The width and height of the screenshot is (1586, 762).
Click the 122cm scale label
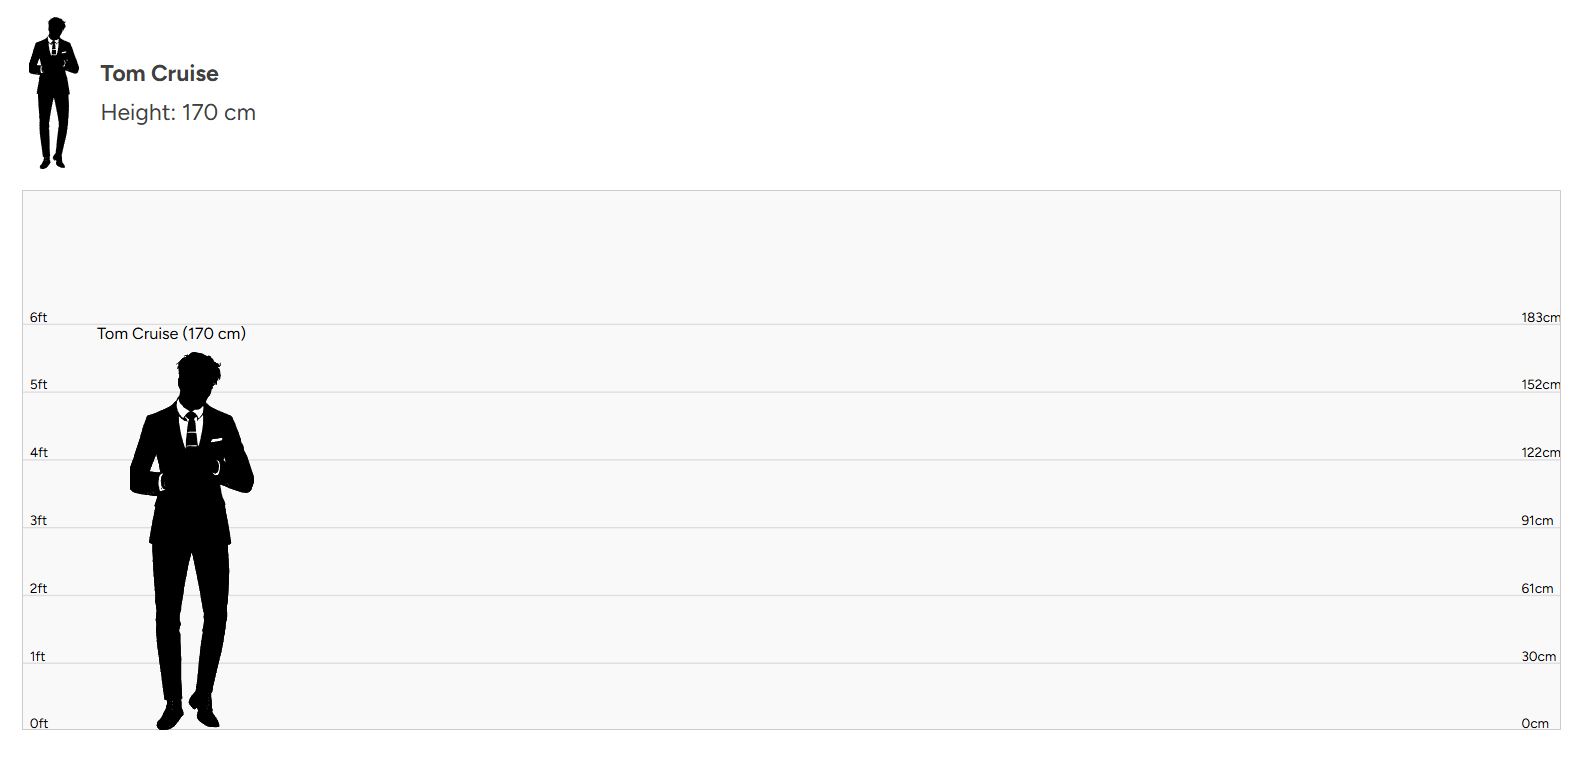click(x=1540, y=452)
